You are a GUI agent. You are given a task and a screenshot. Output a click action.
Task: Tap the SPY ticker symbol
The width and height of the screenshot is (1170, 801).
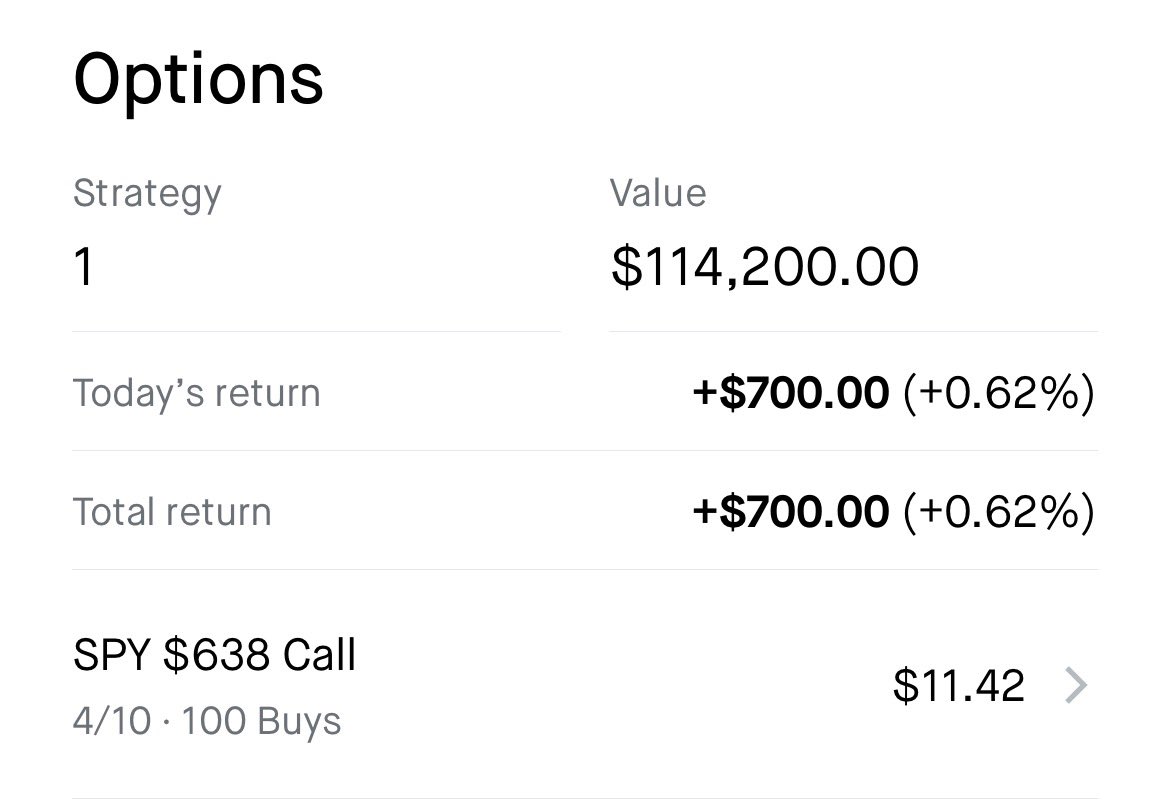click(x=109, y=655)
